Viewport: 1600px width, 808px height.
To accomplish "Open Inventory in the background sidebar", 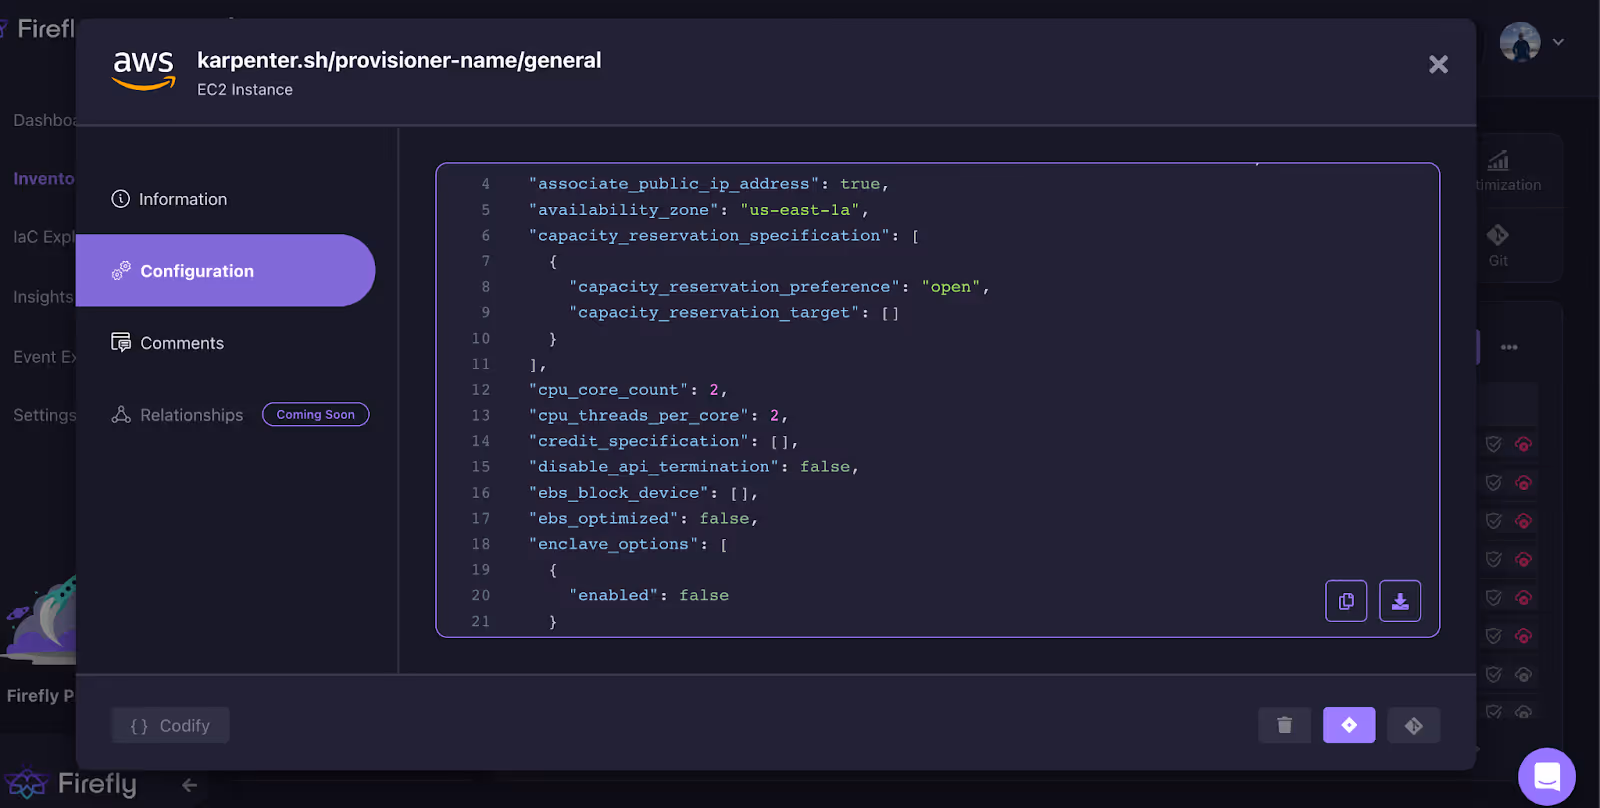I will (x=43, y=178).
